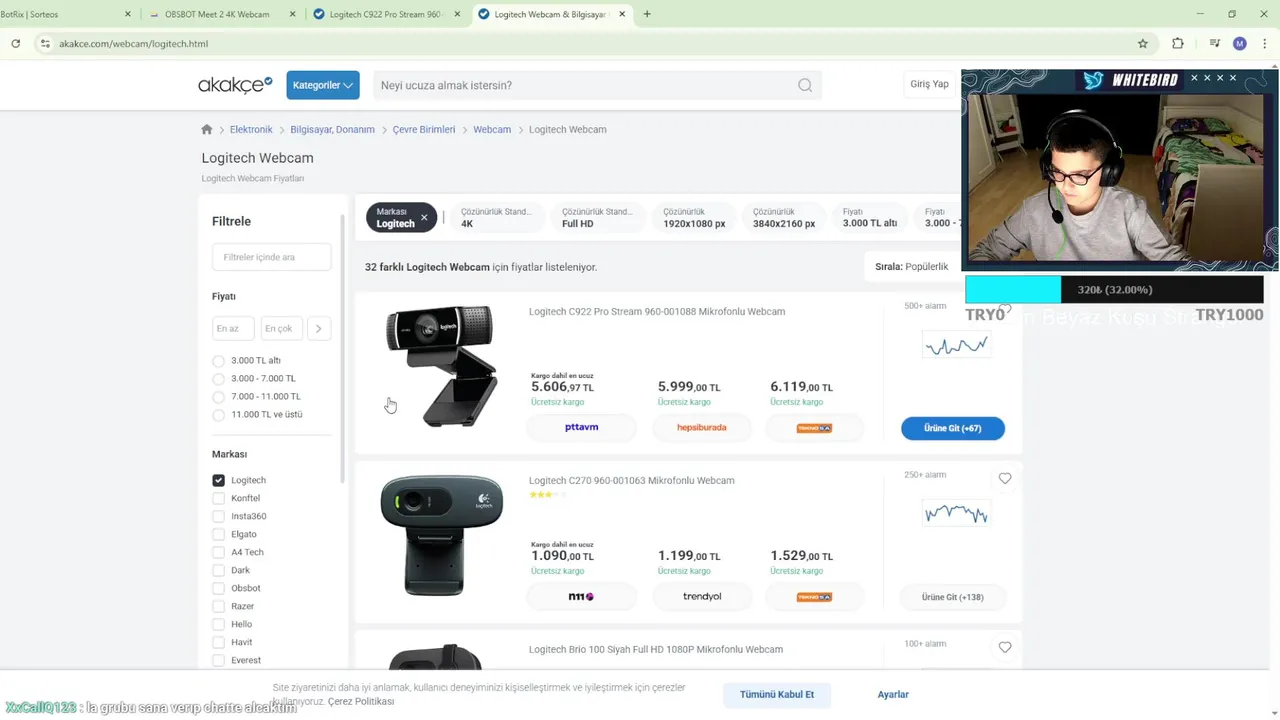The height and width of the screenshot is (720, 1280).
Task: Click the search box Neyi ucuza almak istersin
Action: [585, 85]
